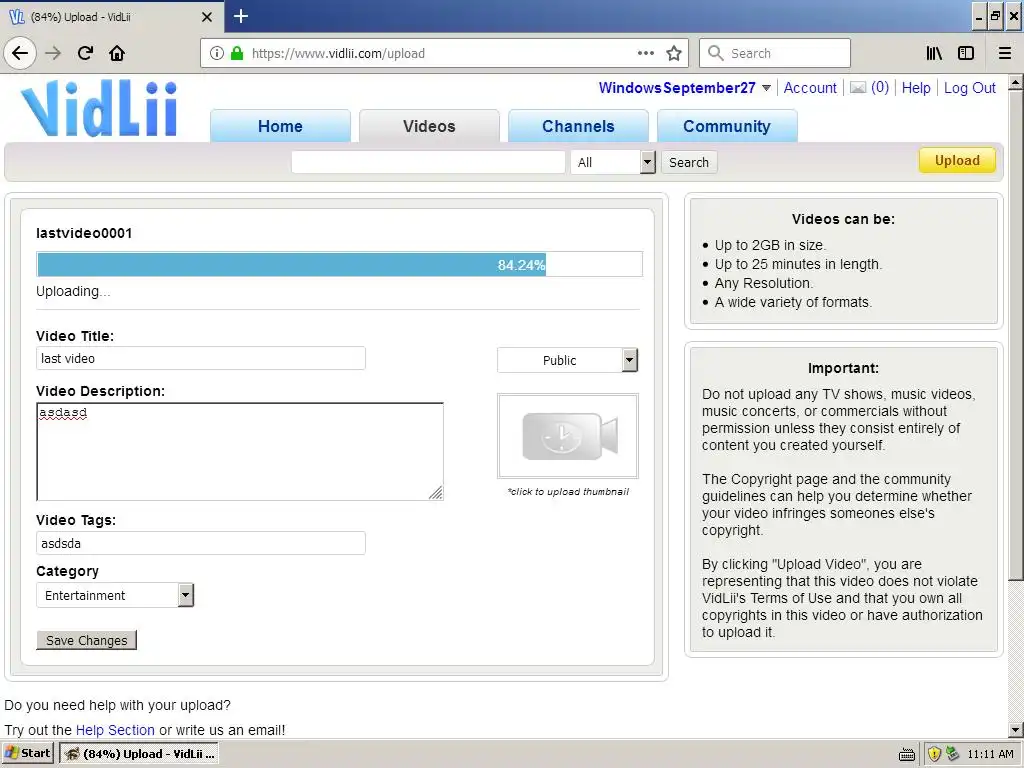This screenshot has height=768, width=1024.
Task: Click the browser Back arrow button
Action: click(x=20, y=53)
